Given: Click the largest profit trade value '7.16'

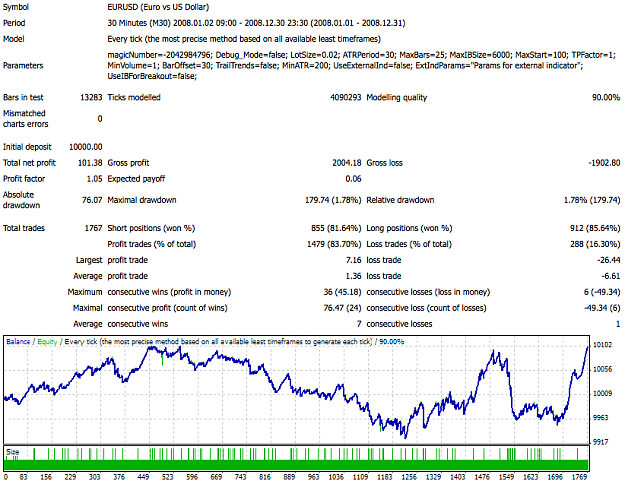Looking at the screenshot, I should 354,260.
